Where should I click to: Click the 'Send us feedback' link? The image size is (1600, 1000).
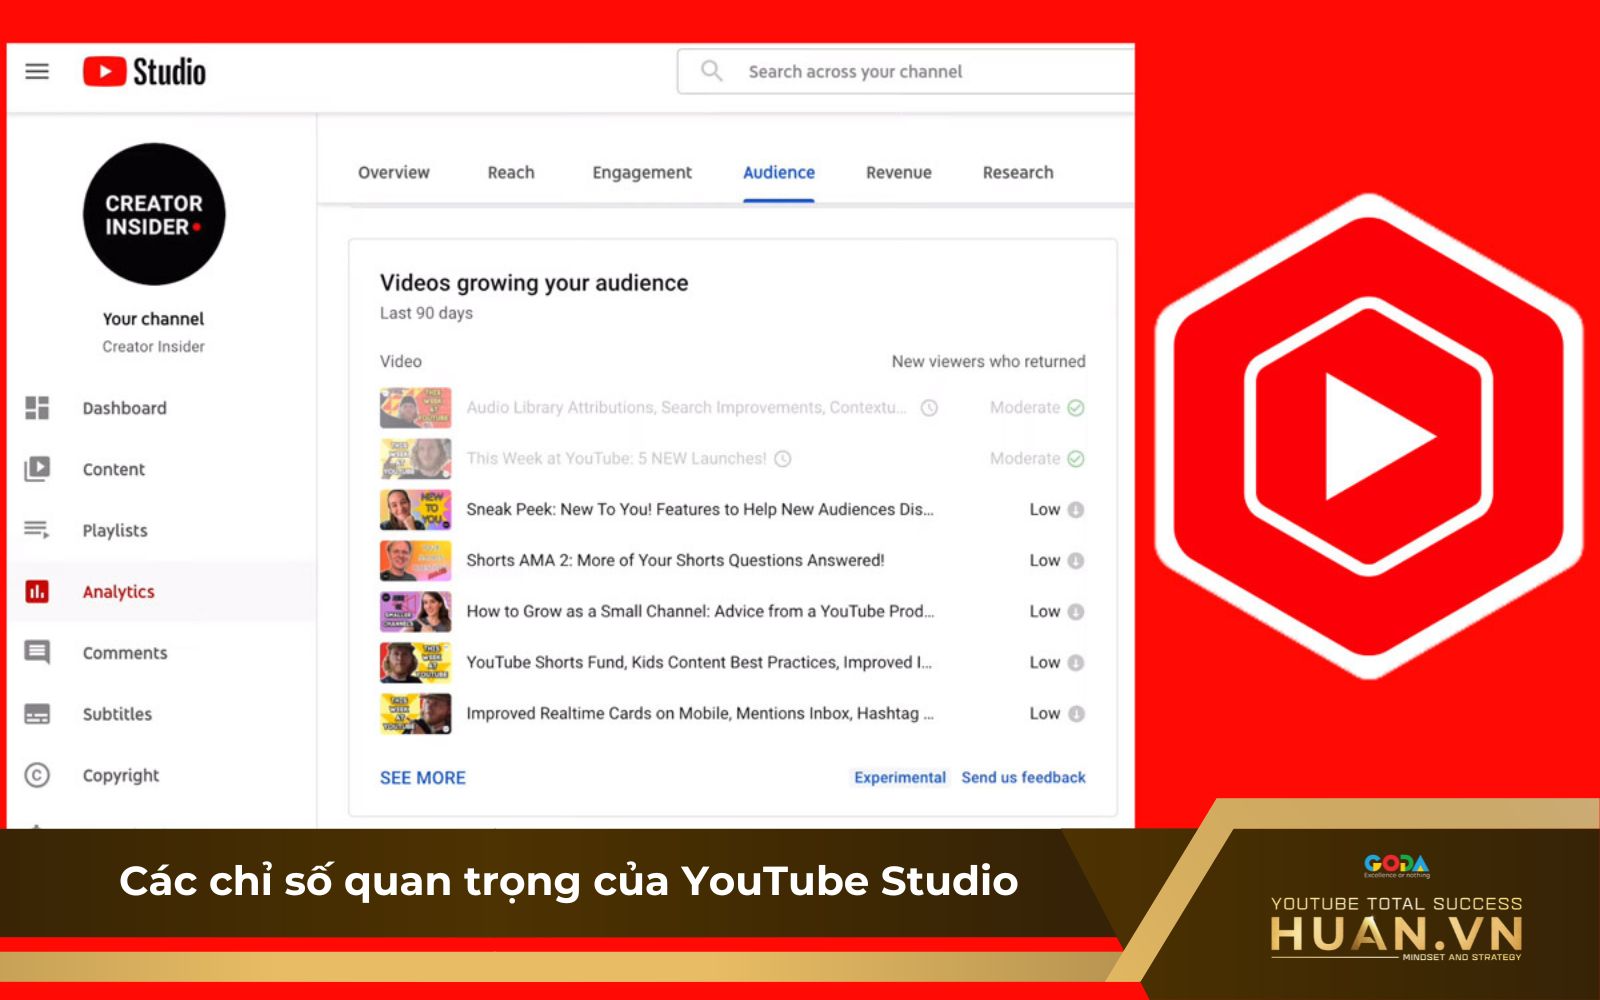click(x=1023, y=777)
